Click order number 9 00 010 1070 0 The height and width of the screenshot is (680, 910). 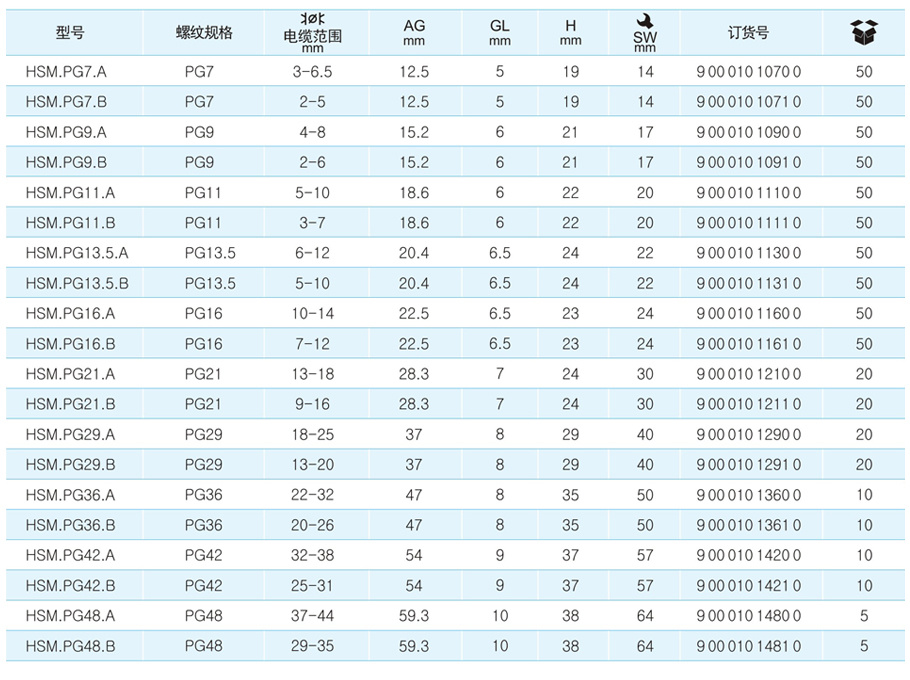click(749, 72)
